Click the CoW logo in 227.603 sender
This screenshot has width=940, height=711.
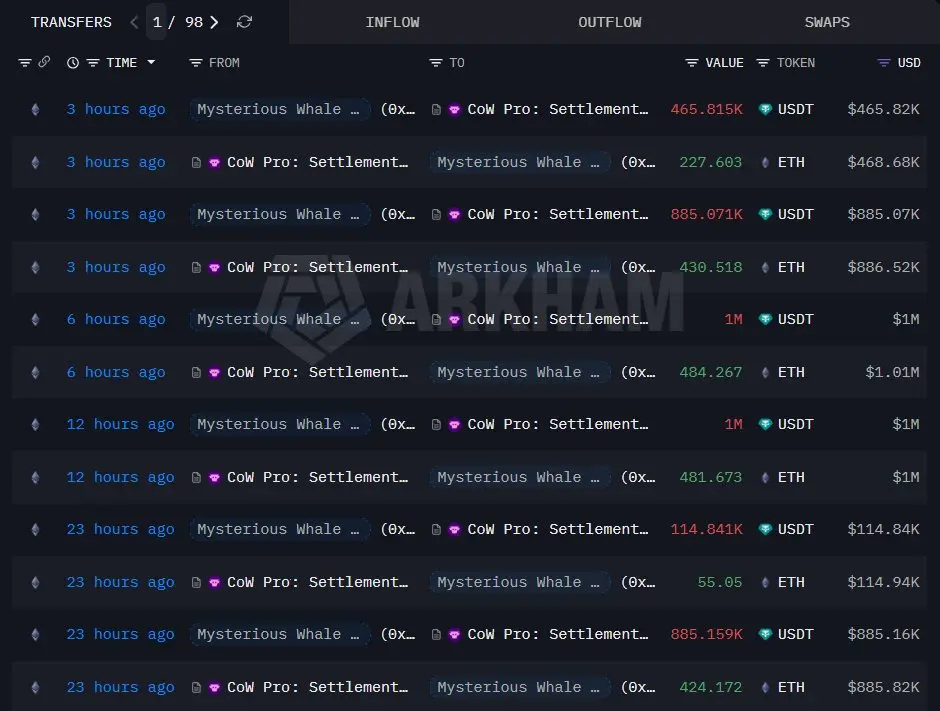214,162
